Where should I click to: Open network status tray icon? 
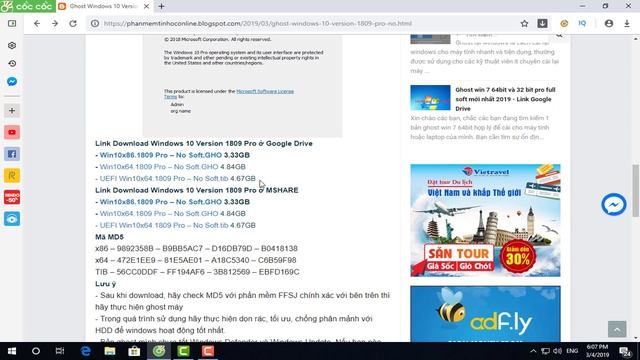tap(545, 351)
